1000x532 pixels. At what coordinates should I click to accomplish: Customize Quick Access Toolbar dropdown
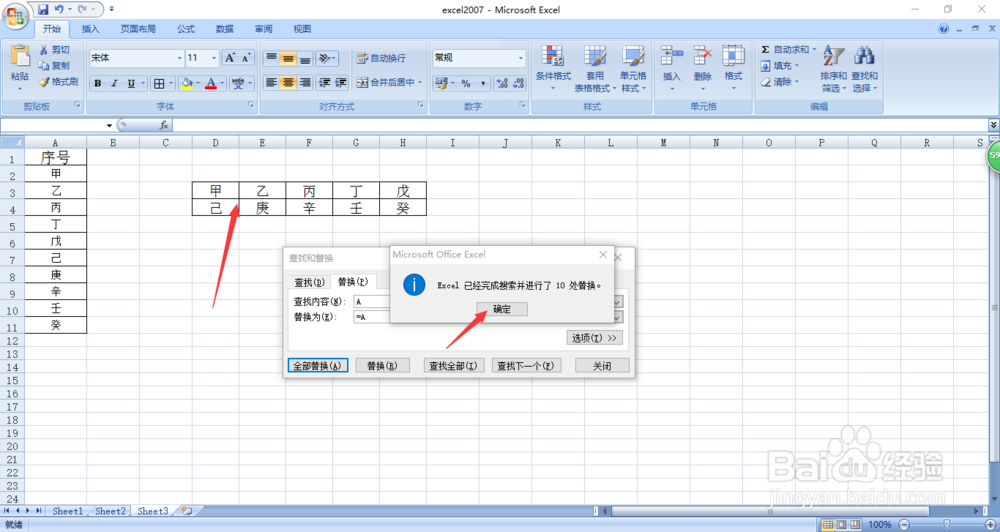click(112, 10)
